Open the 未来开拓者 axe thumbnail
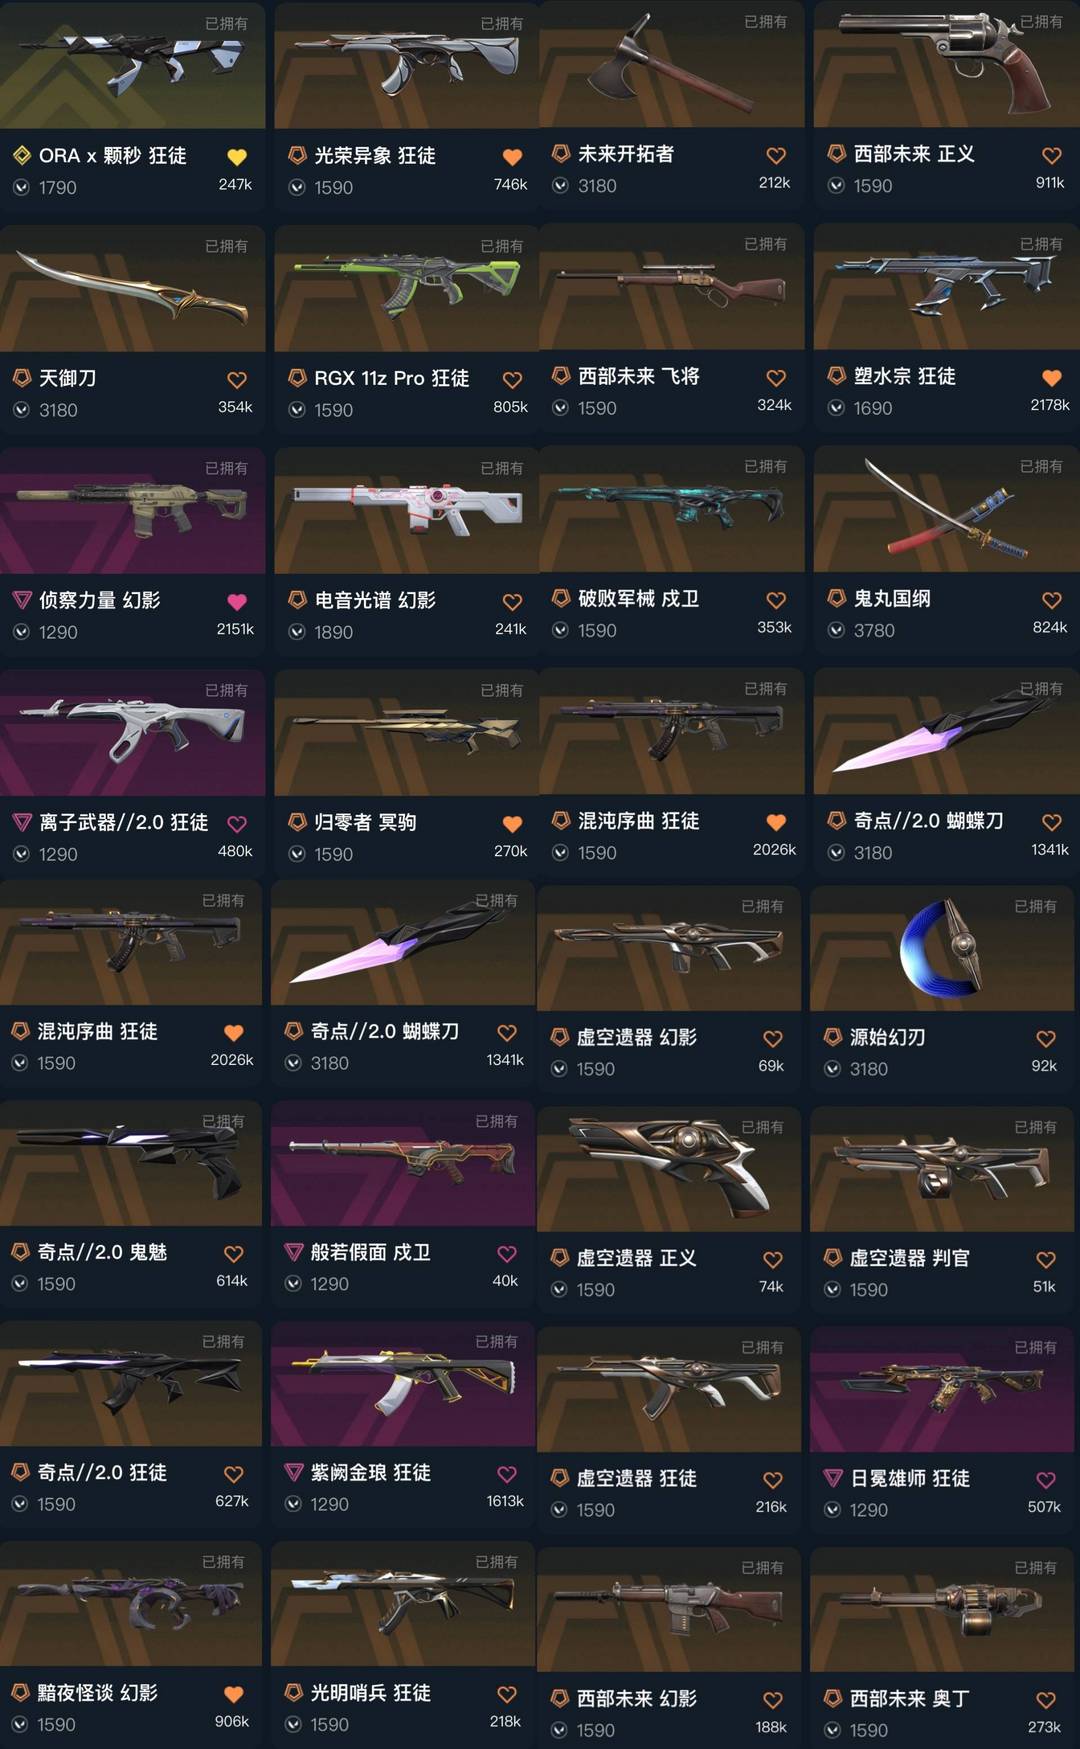Viewport: 1080px width, 1749px height. (x=671, y=64)
